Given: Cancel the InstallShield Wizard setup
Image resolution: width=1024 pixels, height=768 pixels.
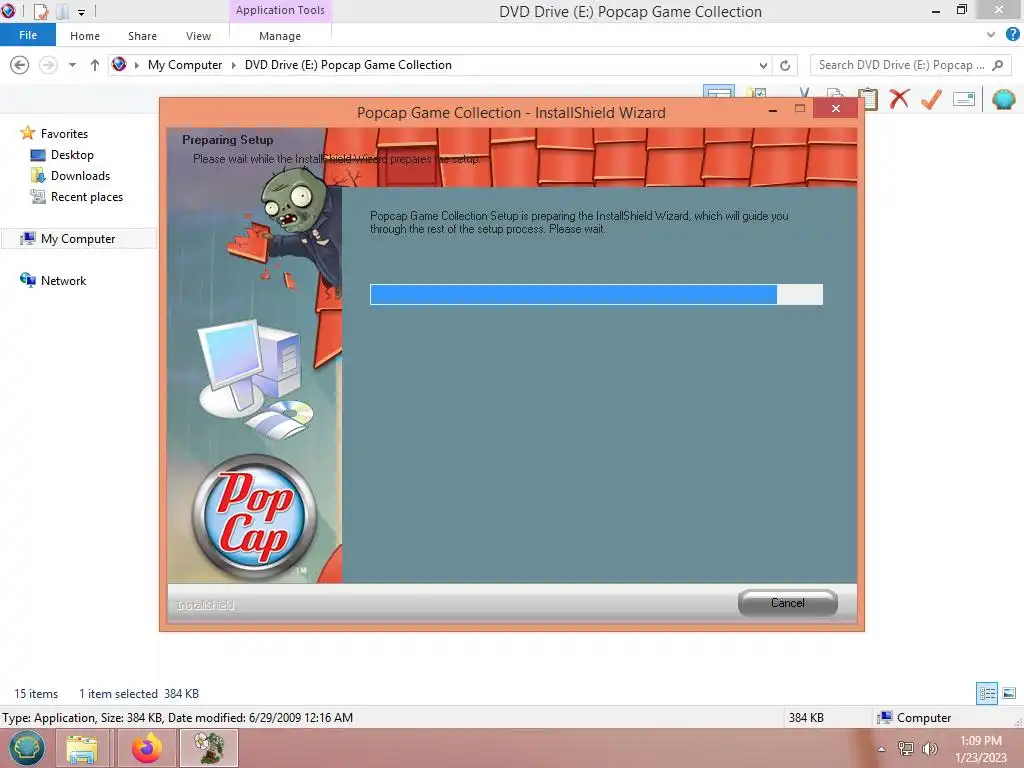Looking at the screenshot, I should point(787,603).
